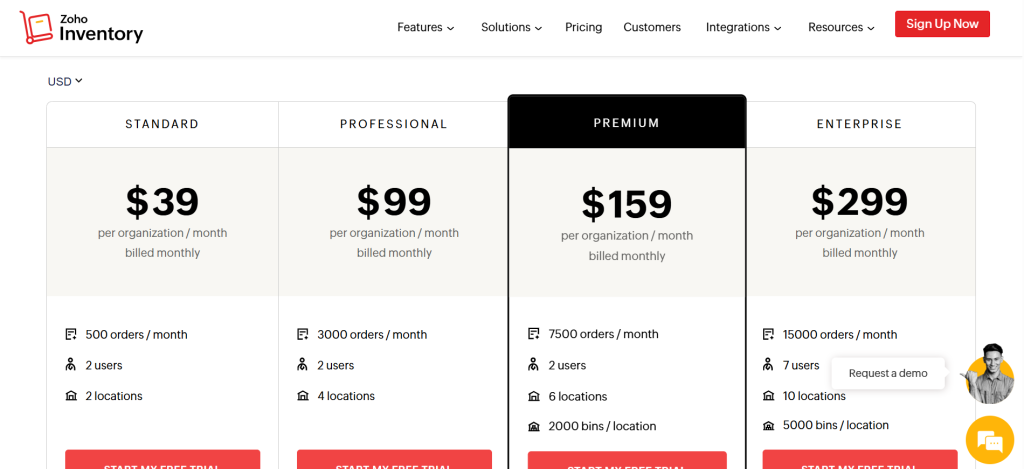
Task: Click the orders icon in Standard plan
Action: pyautogui.click(x=71, y=334)
